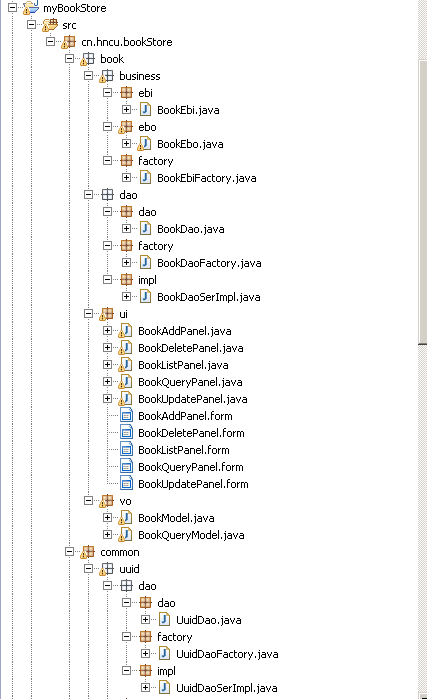This screenshot has height=699, width=427.
Task: Click the book package icon
Action: coord(87,59)
